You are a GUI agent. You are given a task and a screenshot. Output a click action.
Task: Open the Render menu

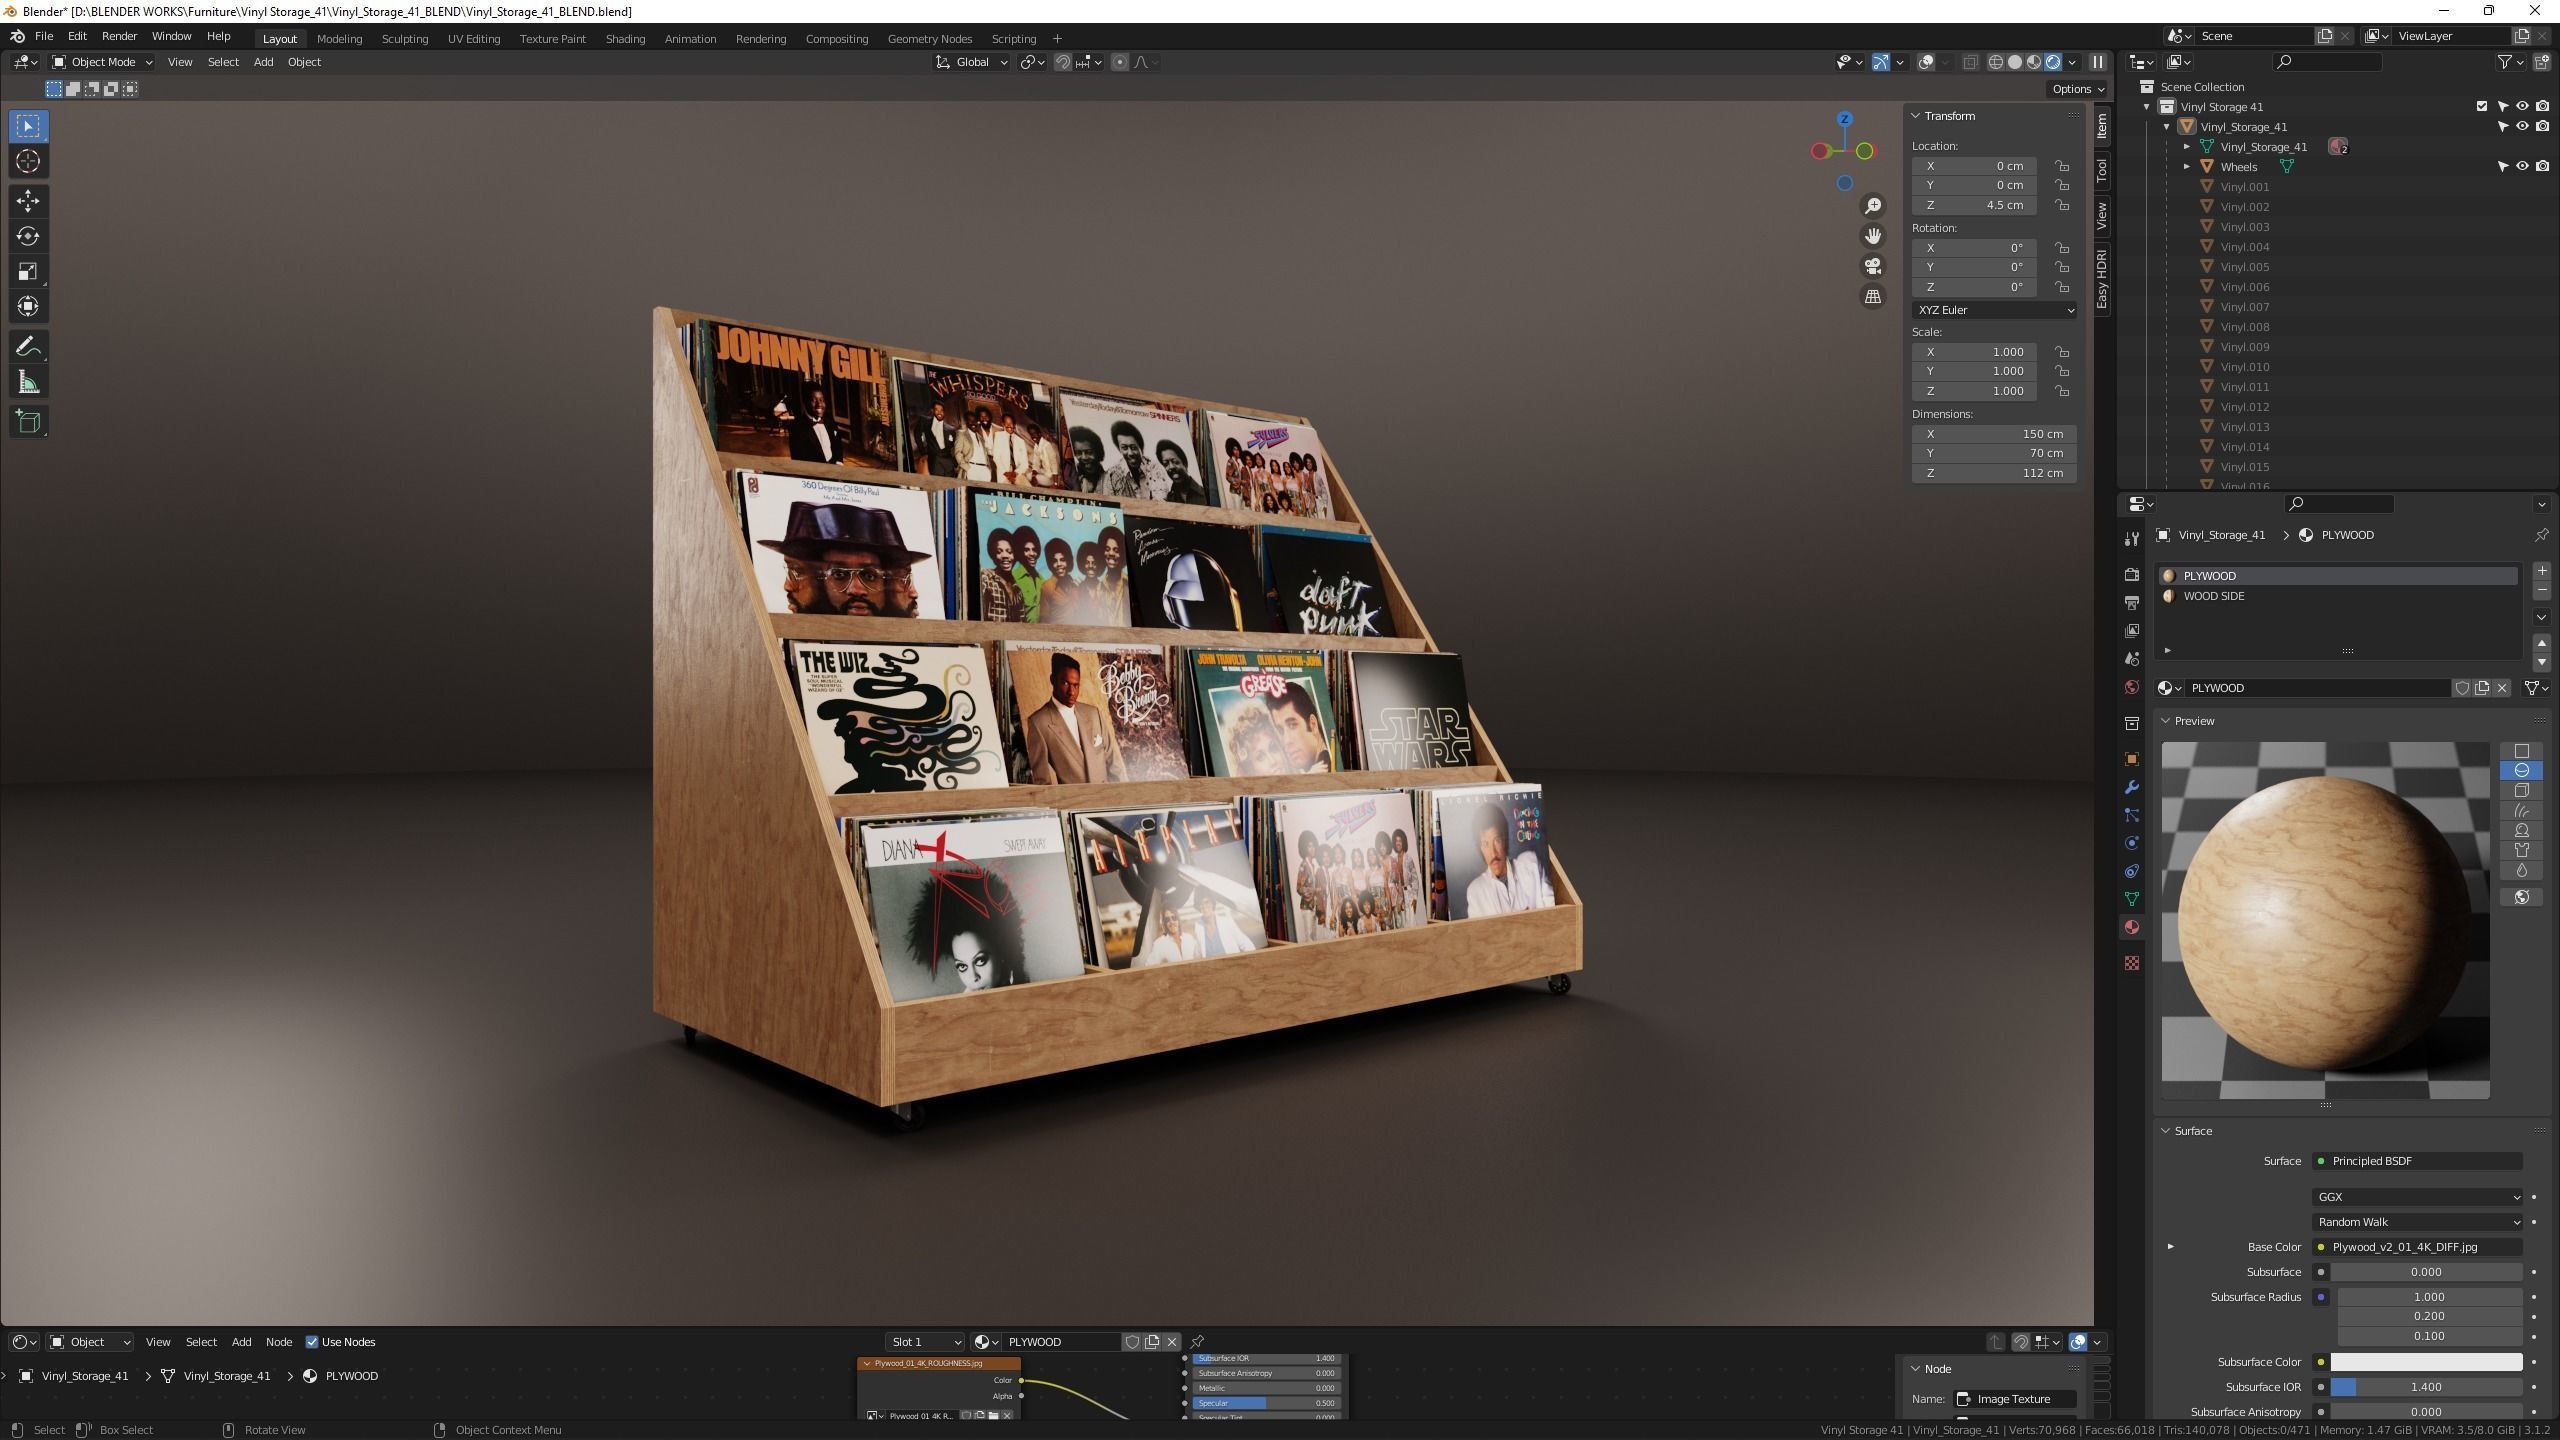coord(119,36)
